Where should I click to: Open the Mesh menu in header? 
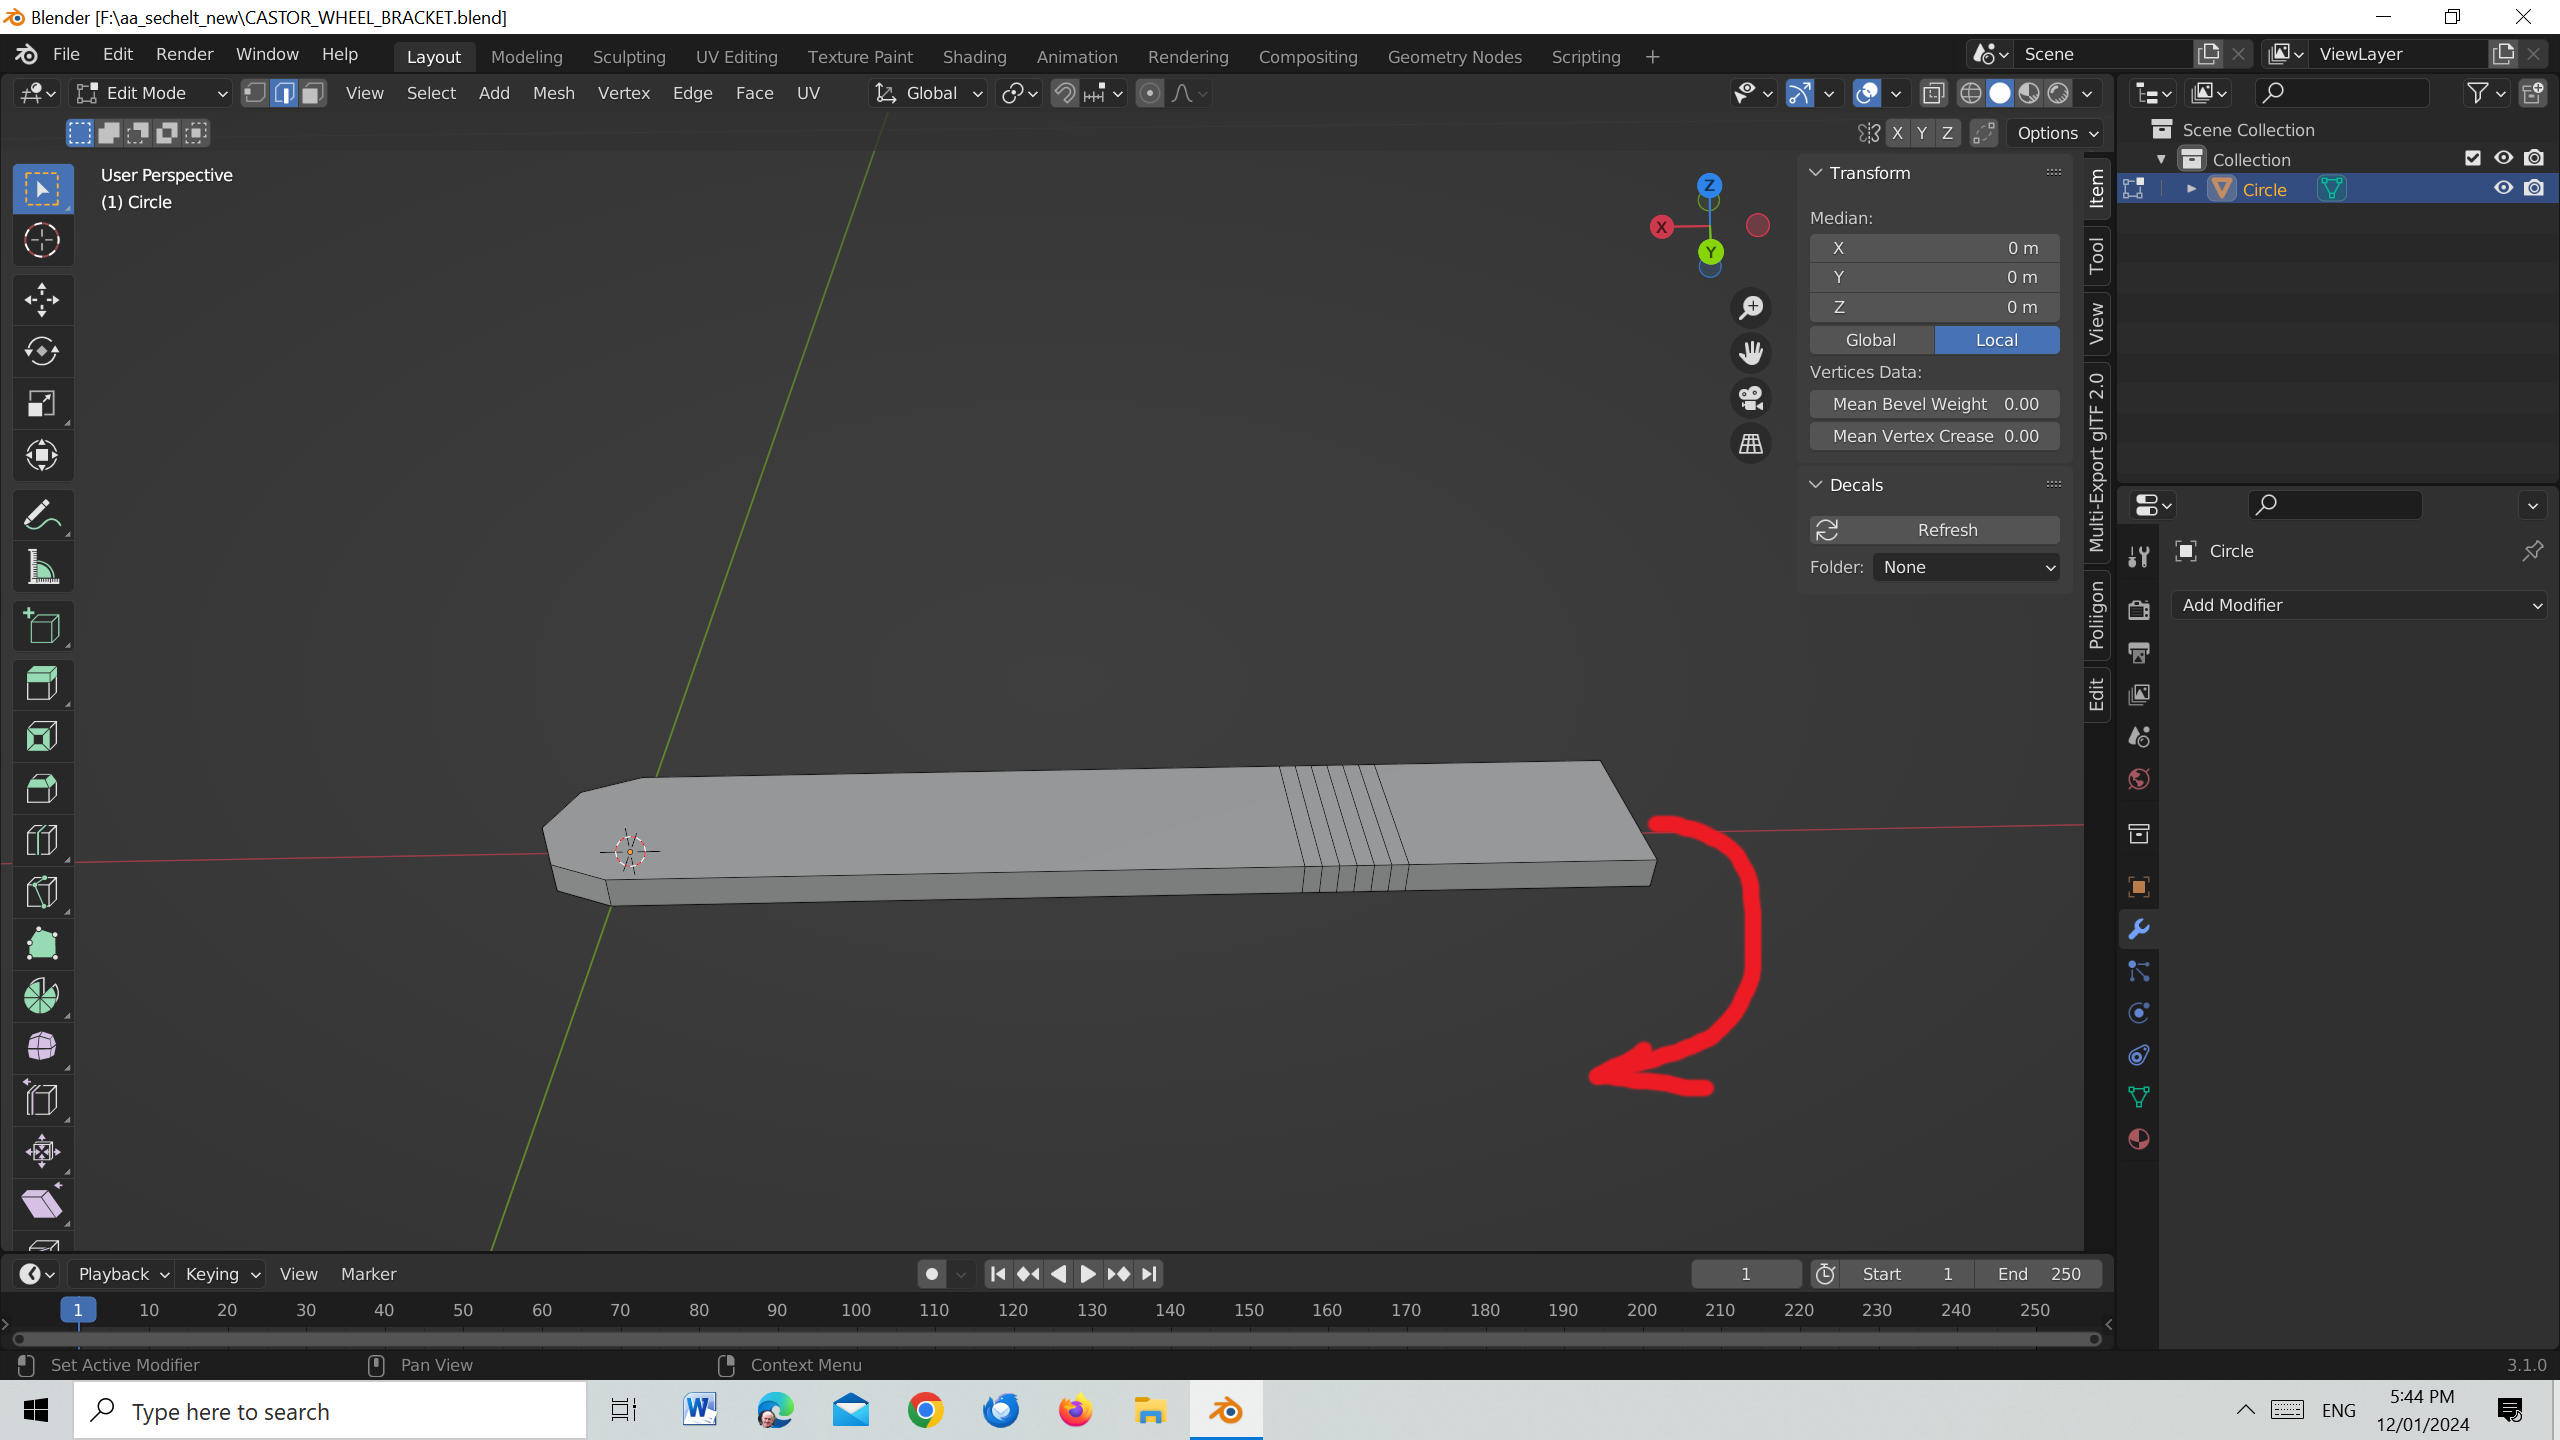[x=552, y=91]
